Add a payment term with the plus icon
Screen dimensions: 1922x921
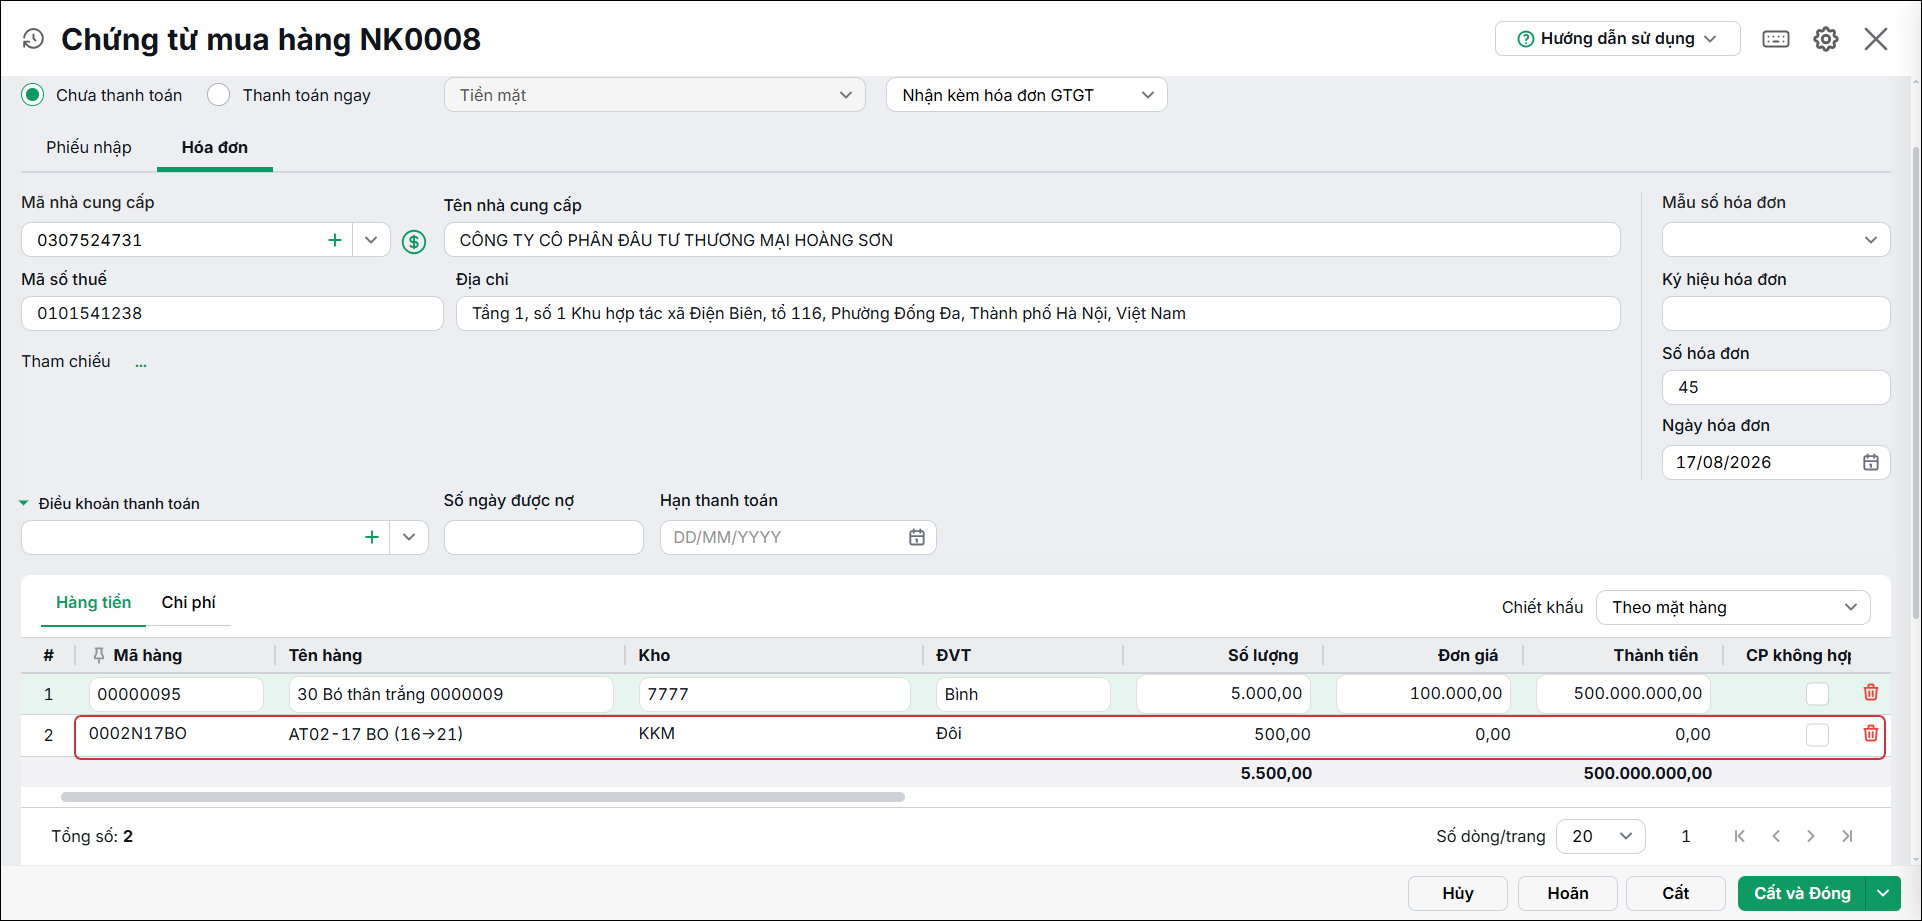[372, 537]
